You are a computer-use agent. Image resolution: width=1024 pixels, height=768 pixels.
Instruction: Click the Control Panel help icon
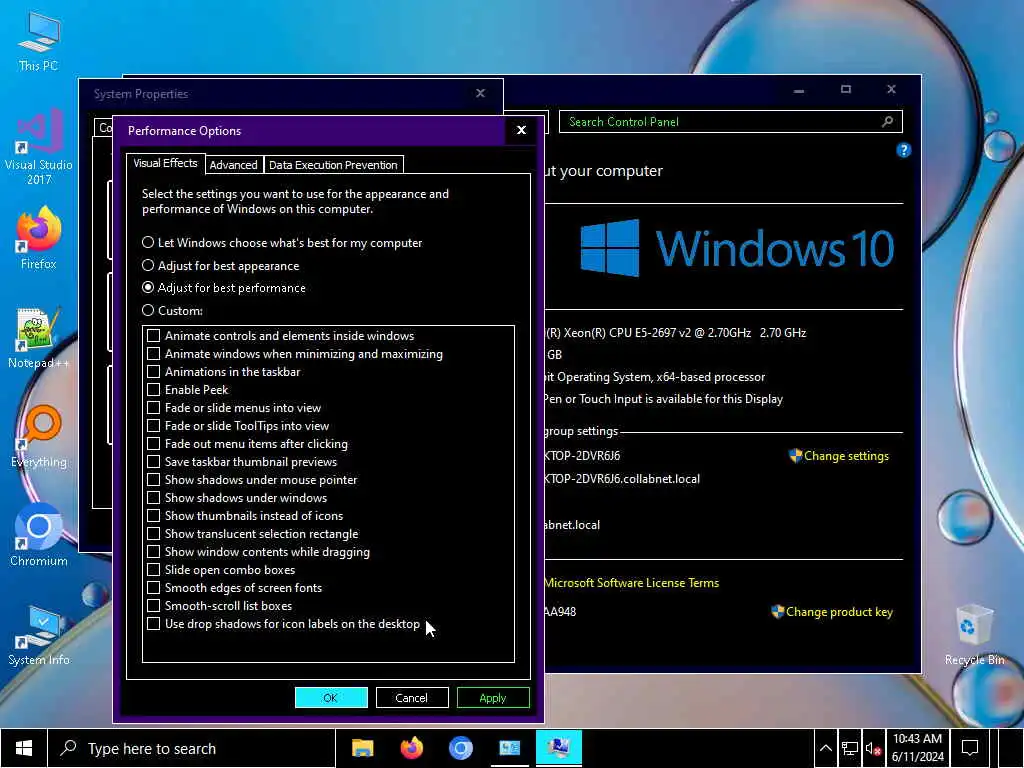pyautogui.click(x=903, y=150)
